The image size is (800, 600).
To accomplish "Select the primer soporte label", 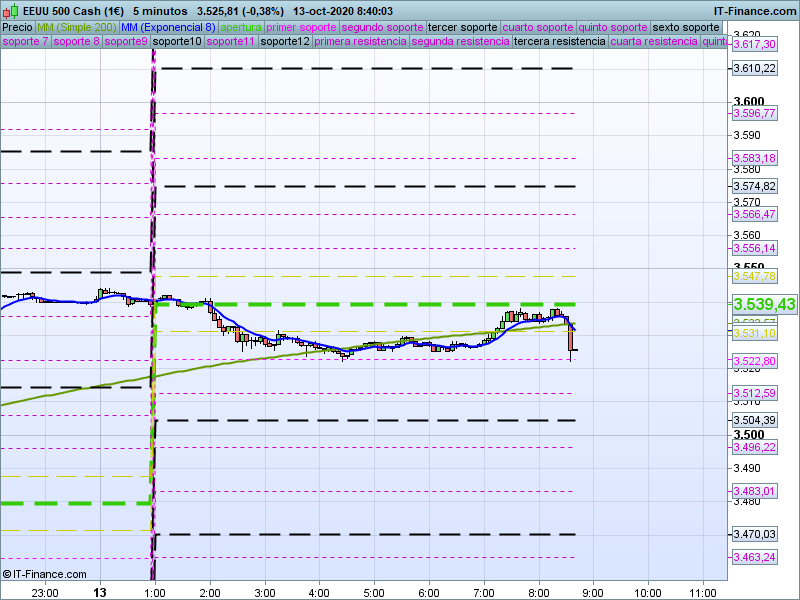I will tap(301, 27).
